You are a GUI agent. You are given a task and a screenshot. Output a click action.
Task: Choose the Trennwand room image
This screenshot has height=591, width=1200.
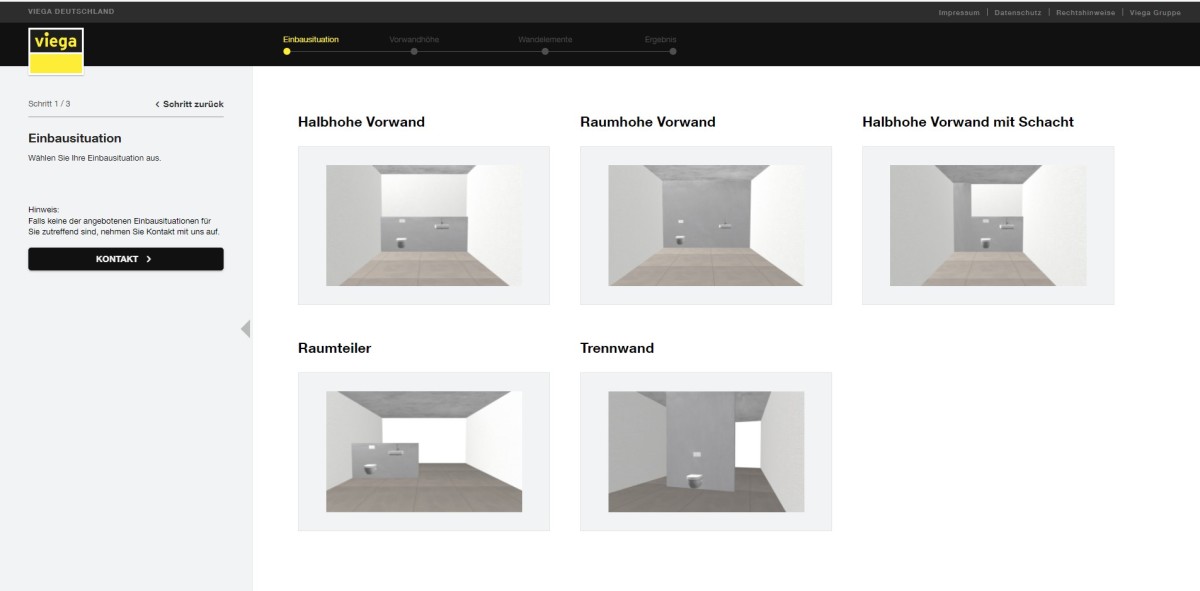tap(706, 451)
